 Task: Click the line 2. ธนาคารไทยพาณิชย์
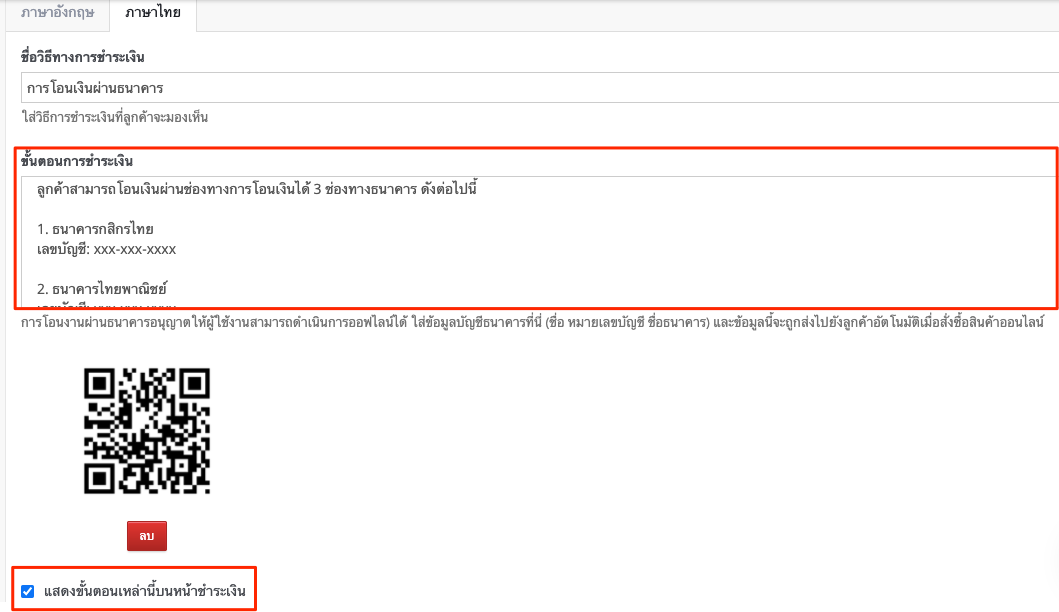(102, 289)
